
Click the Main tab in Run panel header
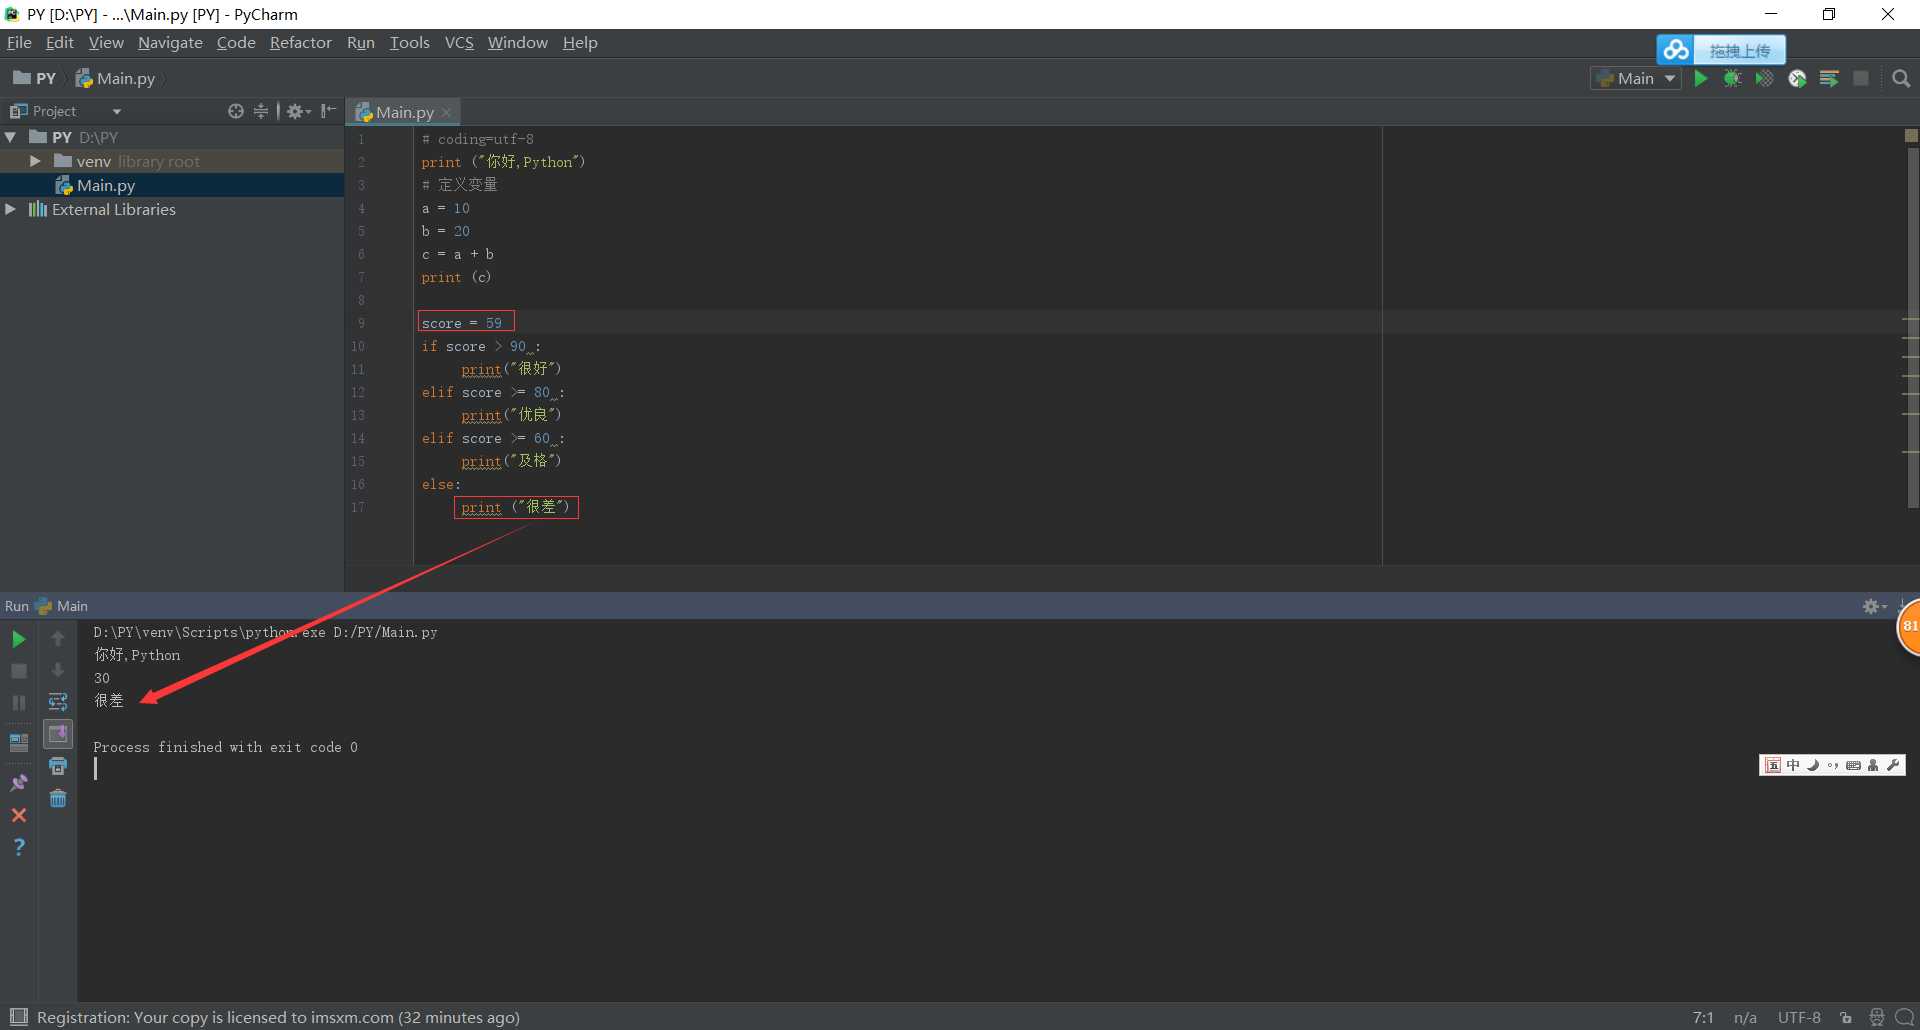tap(62, 606)
